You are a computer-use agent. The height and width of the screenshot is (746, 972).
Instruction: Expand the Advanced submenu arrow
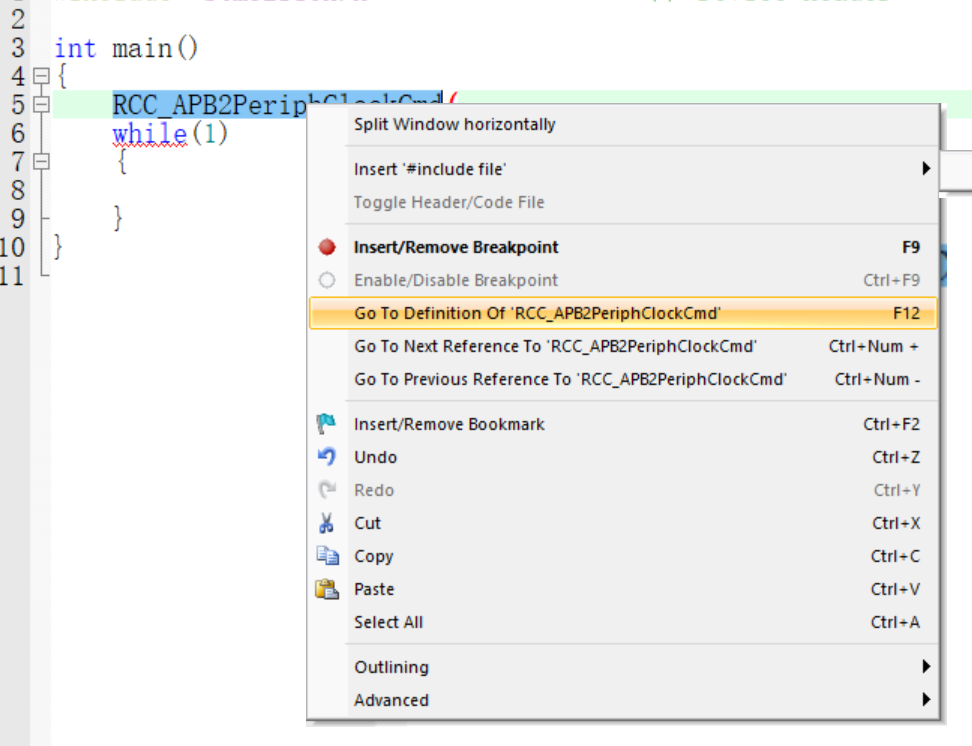(926, 699)
